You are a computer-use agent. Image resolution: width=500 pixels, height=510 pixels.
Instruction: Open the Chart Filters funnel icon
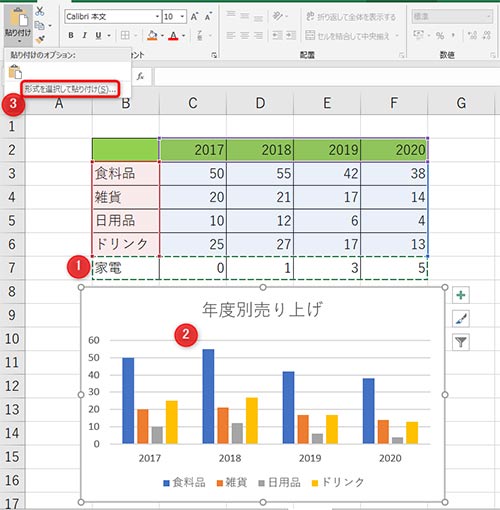[461, 342]
